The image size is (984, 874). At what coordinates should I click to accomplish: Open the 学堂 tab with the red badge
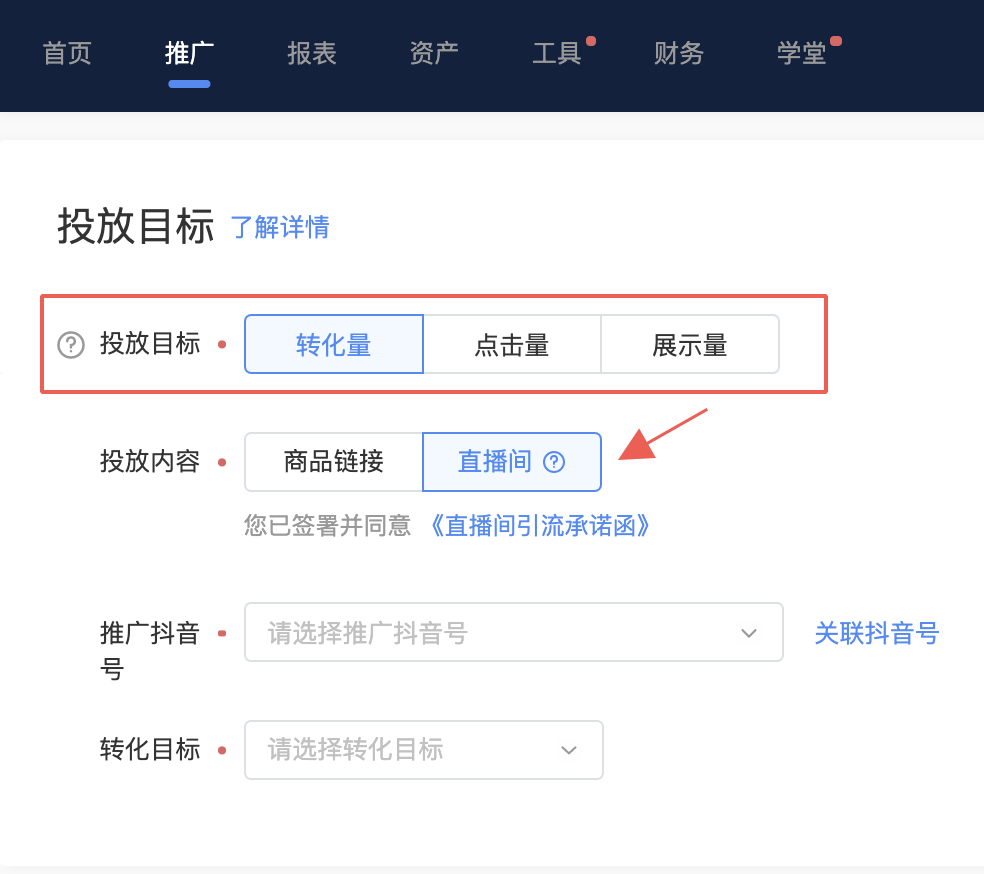801,55
